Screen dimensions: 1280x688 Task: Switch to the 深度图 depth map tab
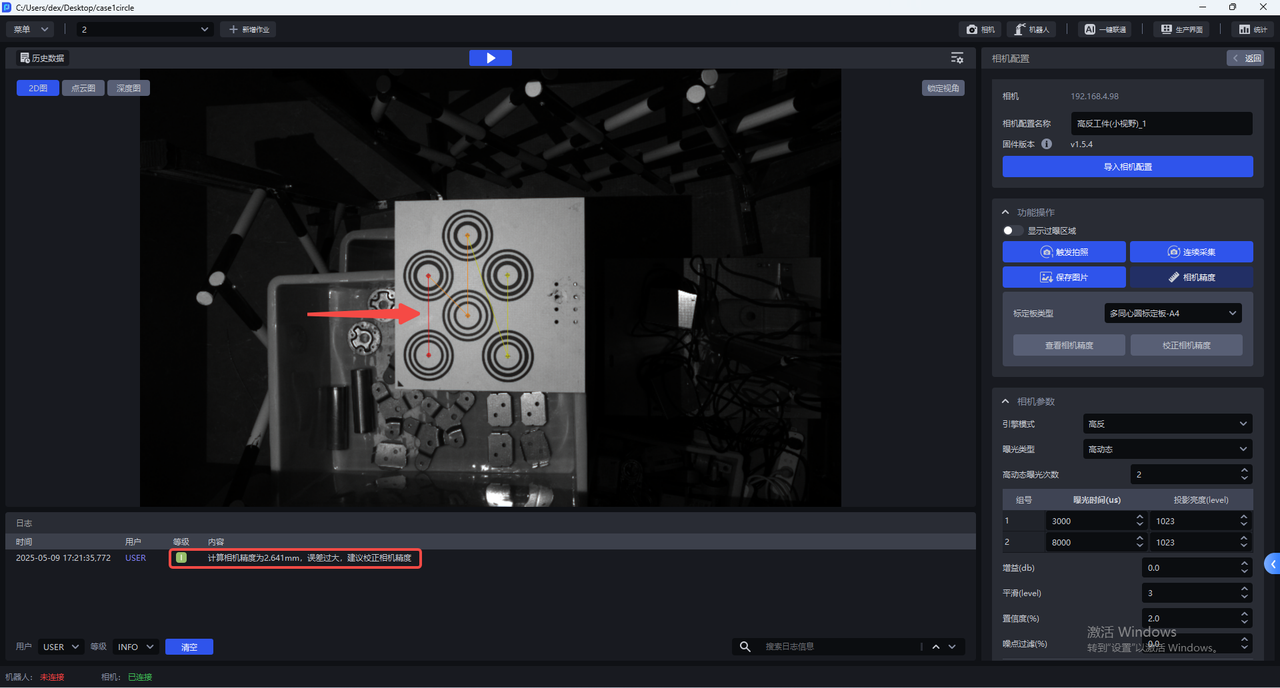(128, 88)
